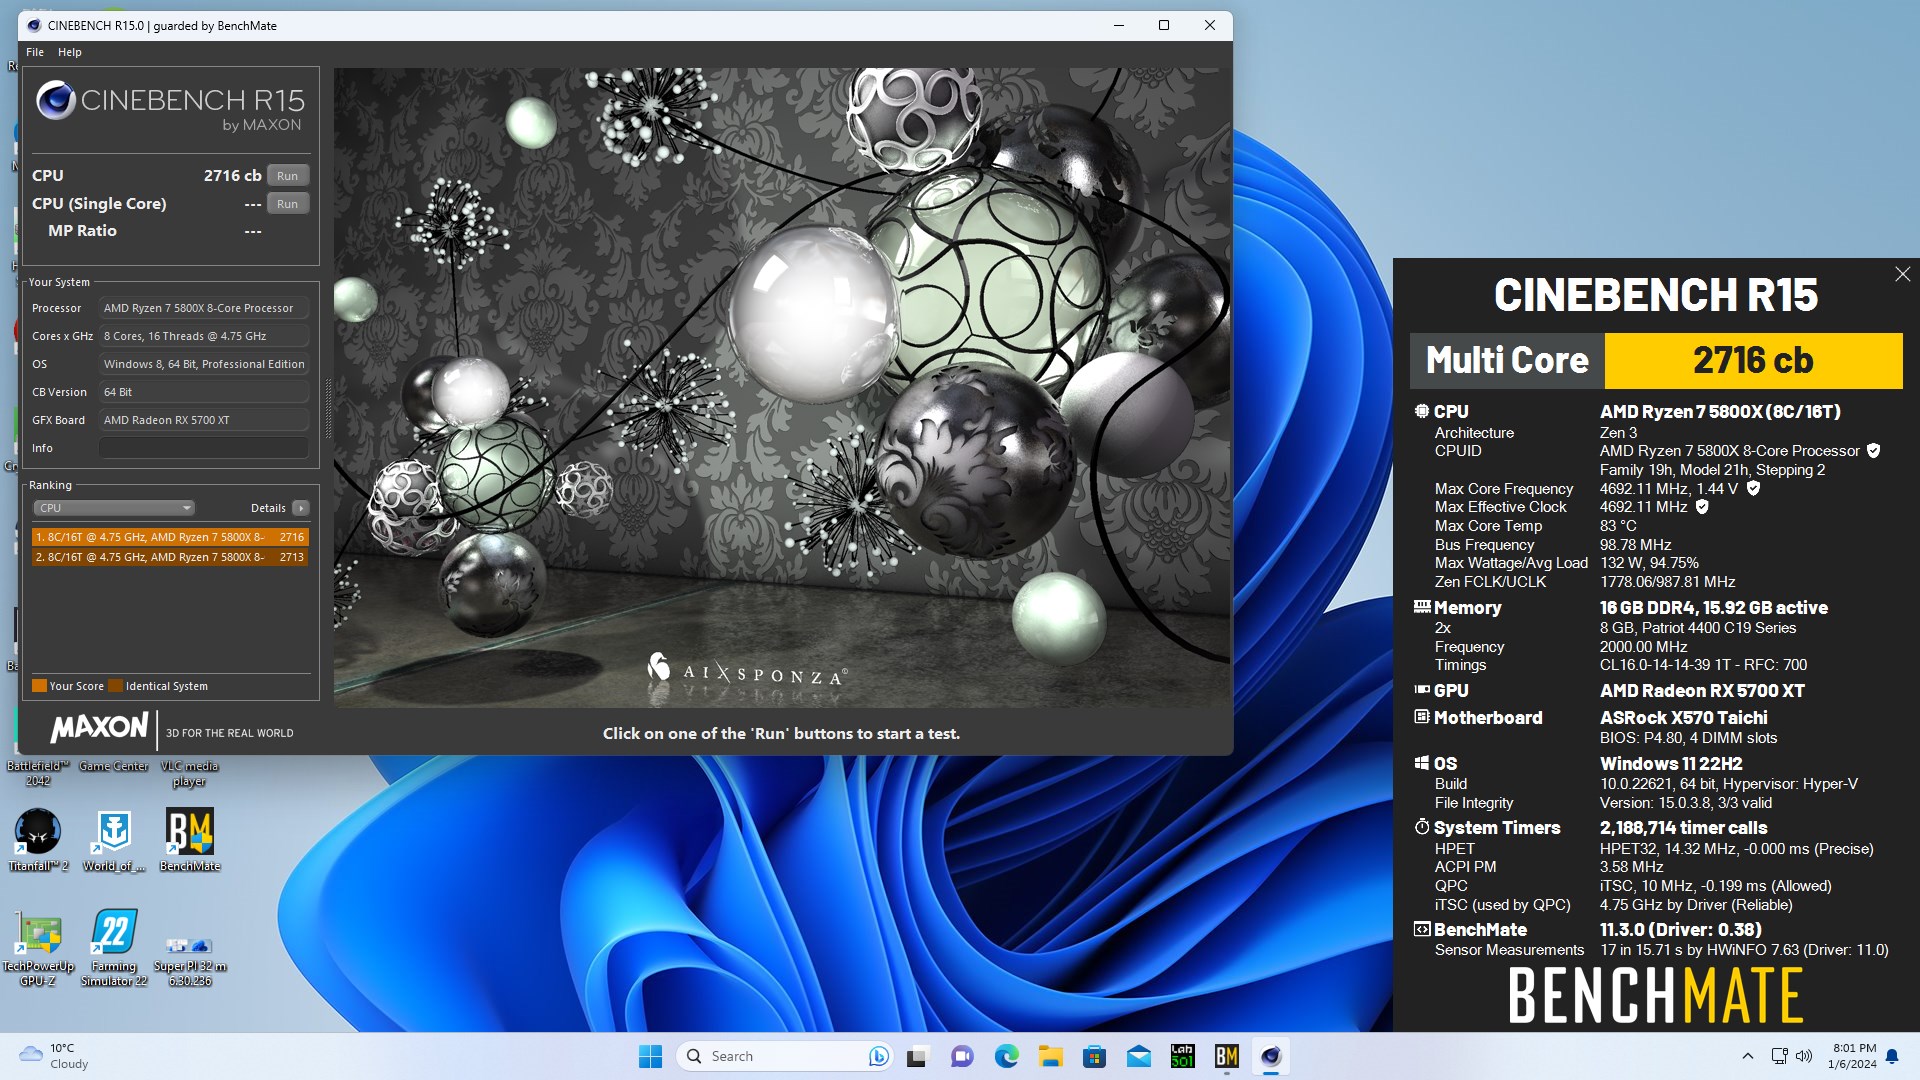
Task: Open TechPowerUp GPU-Z desktop shortcut
Action: pos(38,947)
